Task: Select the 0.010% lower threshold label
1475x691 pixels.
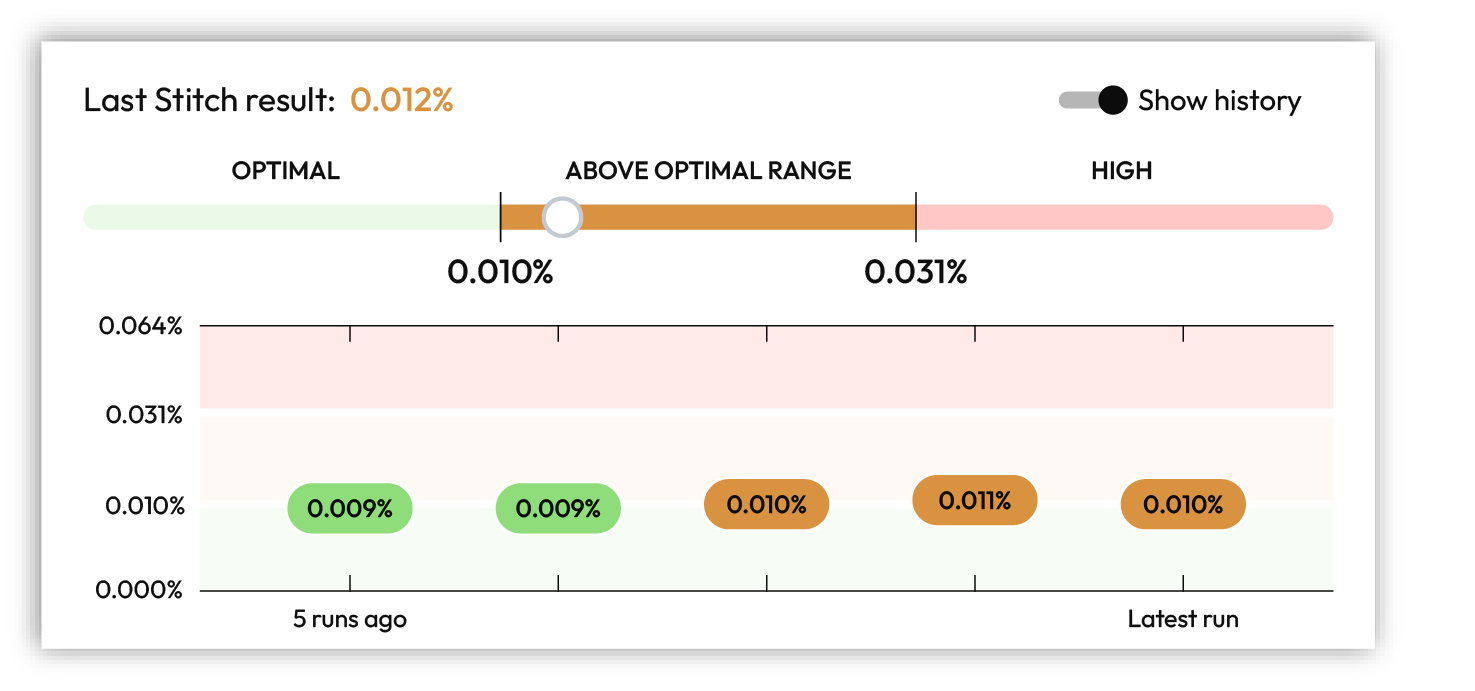Action: [501, 272]
